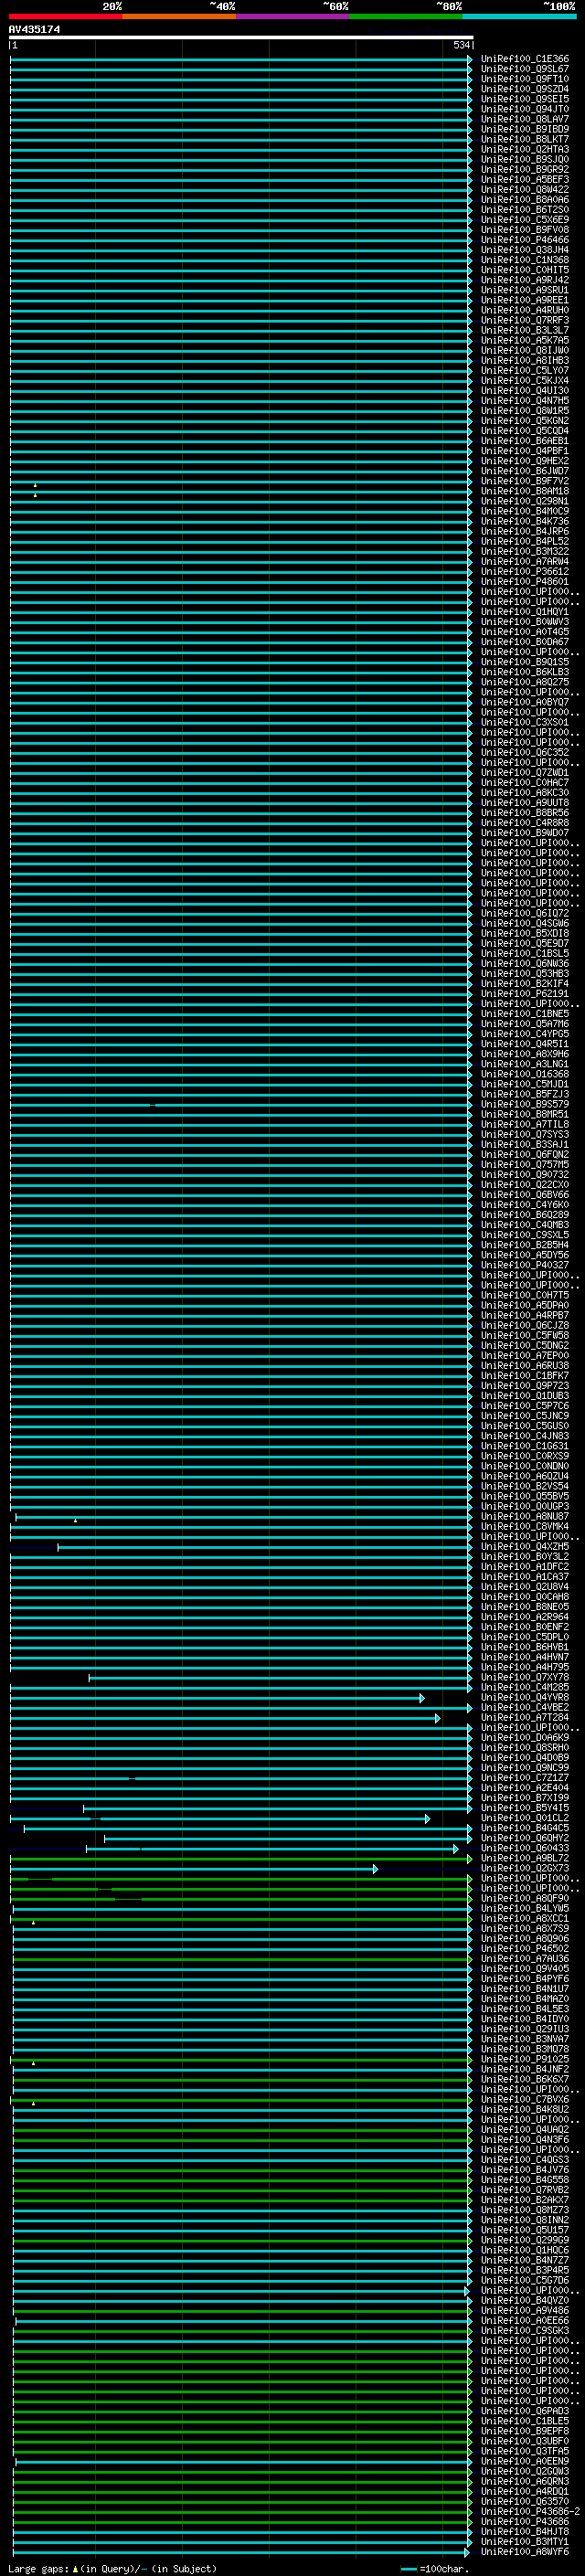Select hit label UniRef100_Q7SYS3
This screenshot has height=2576, width=585.
[525, 1134]
